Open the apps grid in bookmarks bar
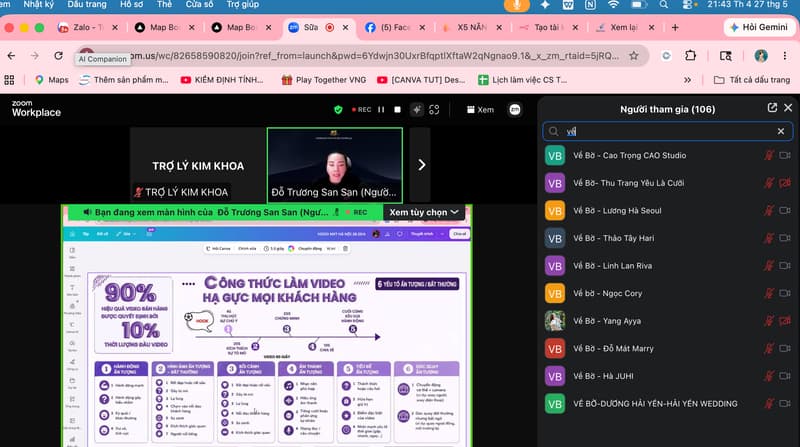Viewport: 800px width, 447px height. point(9,80)
